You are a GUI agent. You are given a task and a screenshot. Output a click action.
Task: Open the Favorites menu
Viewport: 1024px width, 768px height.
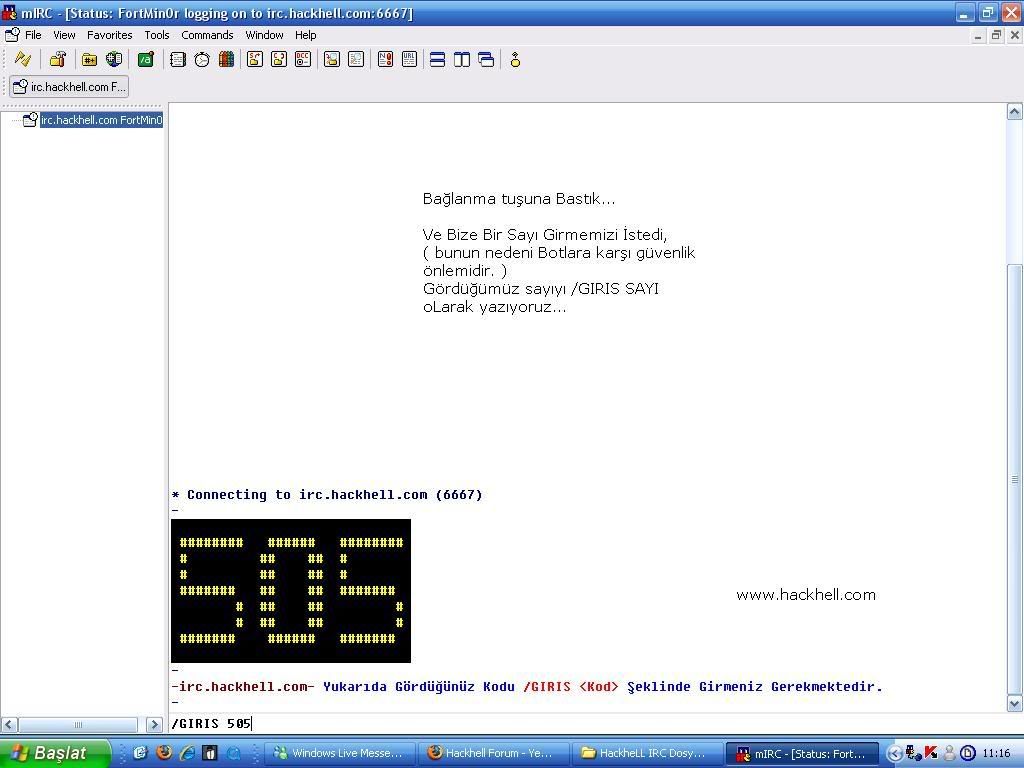click(110, 35)
